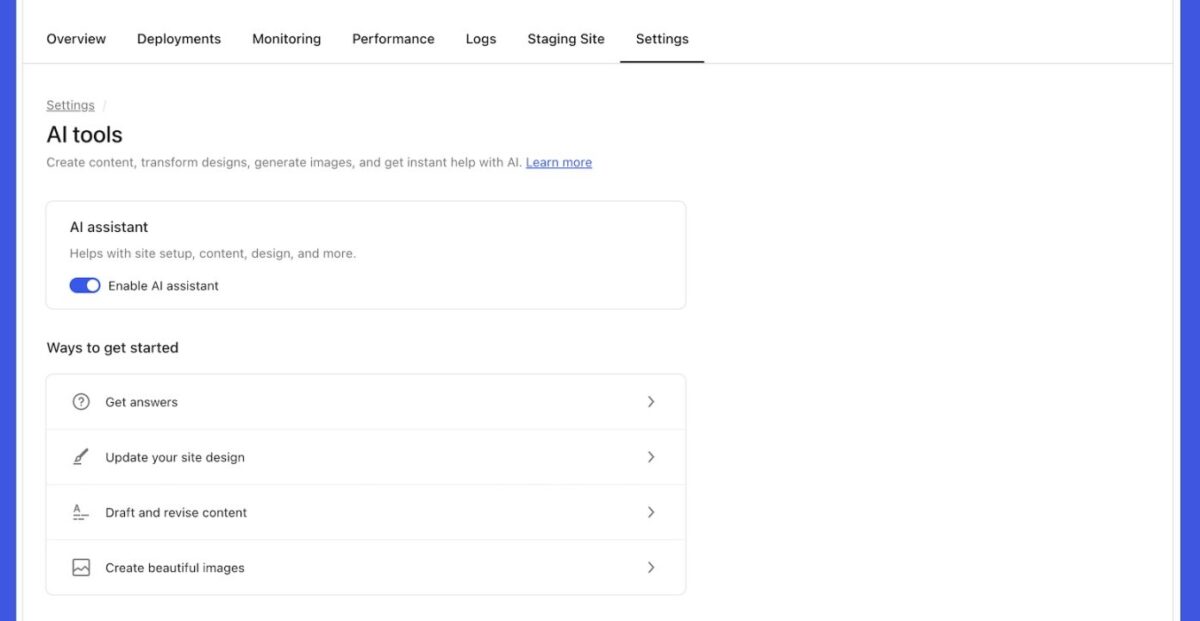Click the question mark icon beside Get answers
This screenshot has height=621, width=1200.
pyautogui.click(x=80, y=401)
